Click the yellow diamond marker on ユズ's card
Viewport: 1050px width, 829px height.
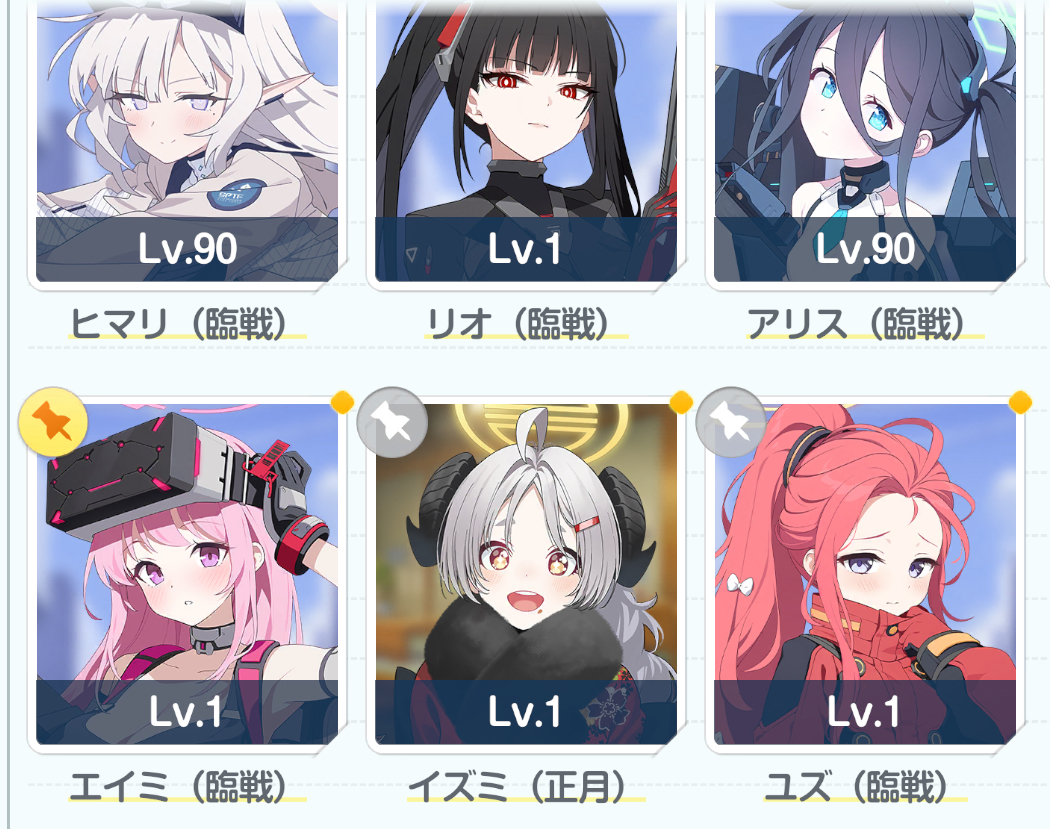point(1020,402)
